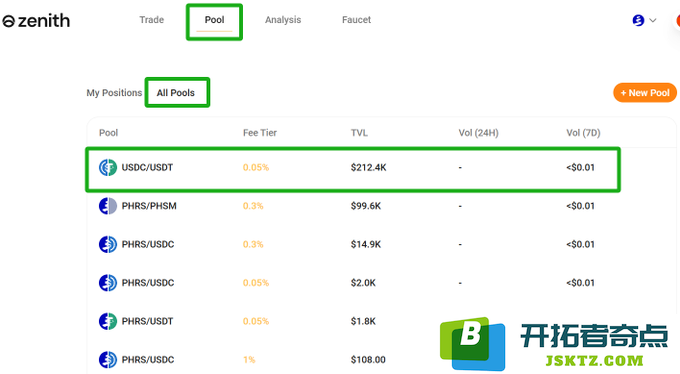Click the + New Pool button
This screenshot has width=680, height=374.
[x=645, y=93]
